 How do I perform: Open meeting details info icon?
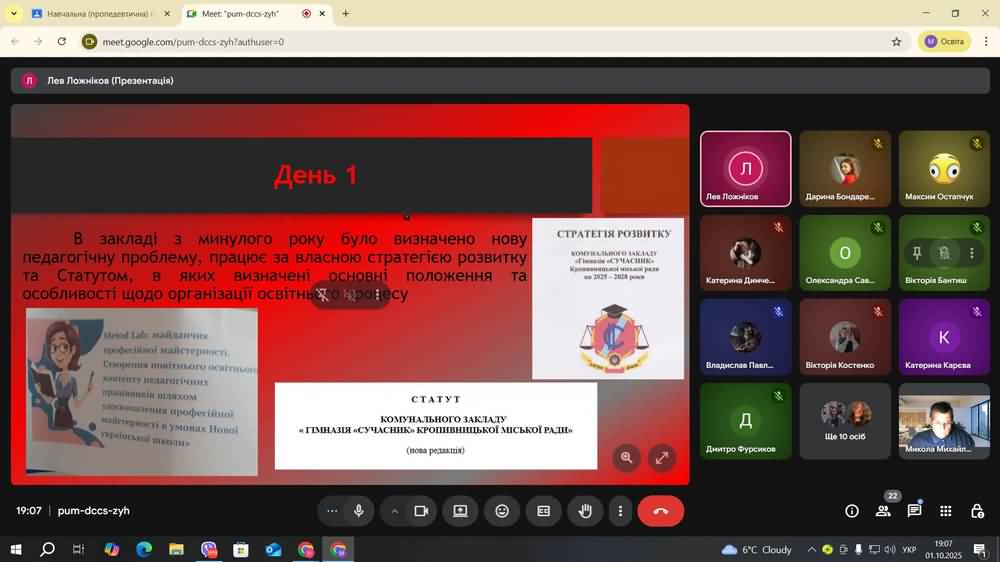pyautogui.click(x=852, y=511)
